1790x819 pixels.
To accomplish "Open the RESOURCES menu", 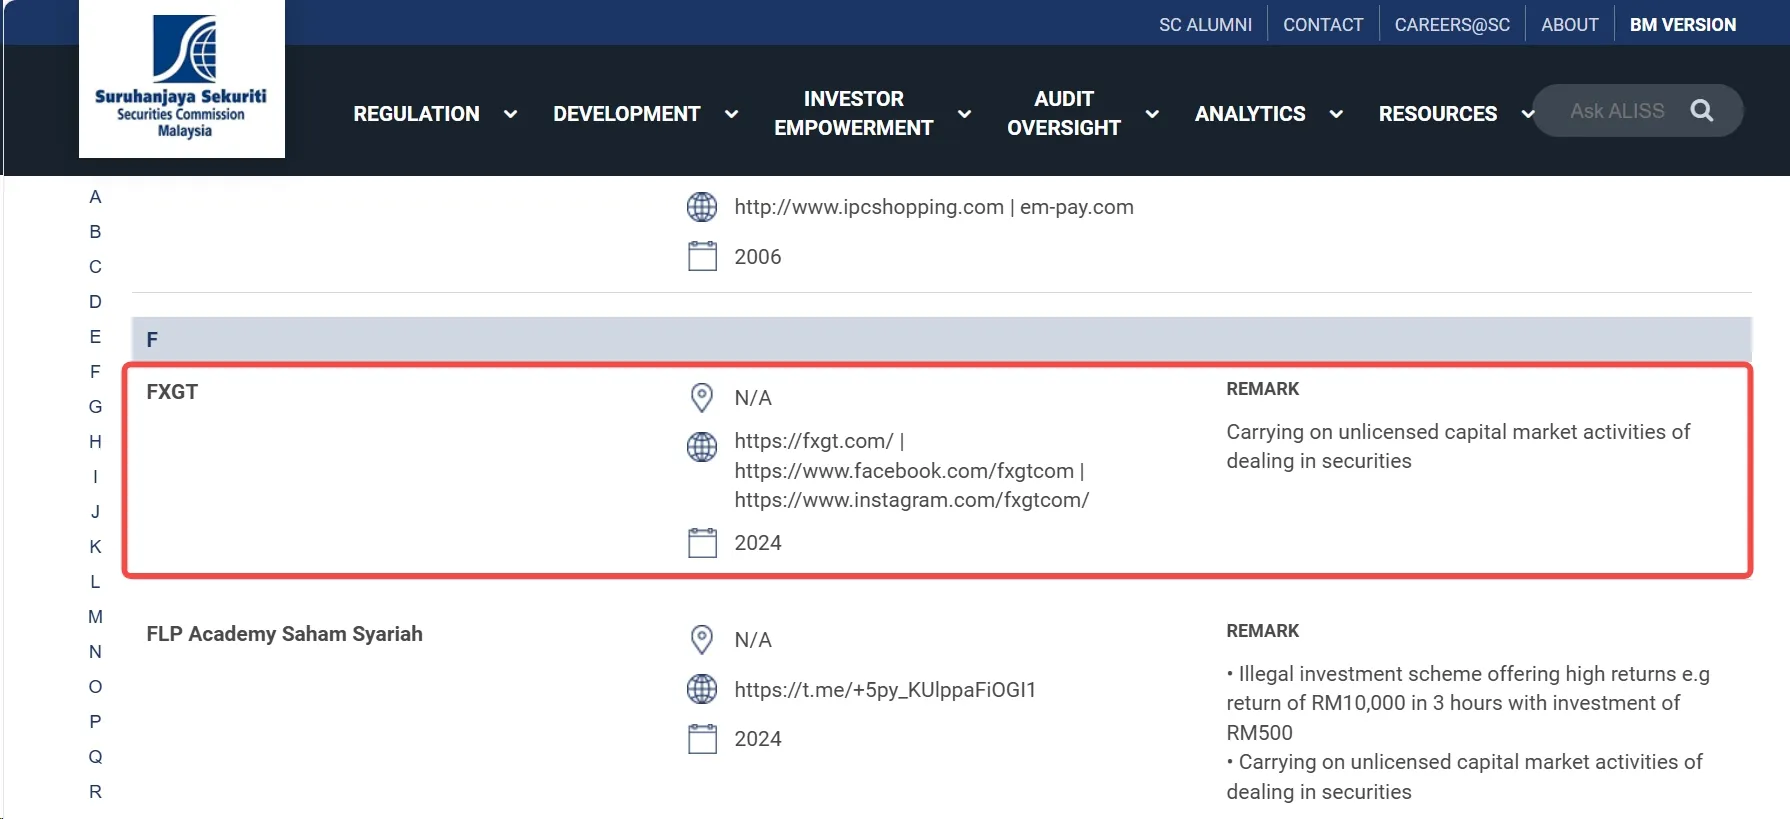I will click(x=1438, y=114).
